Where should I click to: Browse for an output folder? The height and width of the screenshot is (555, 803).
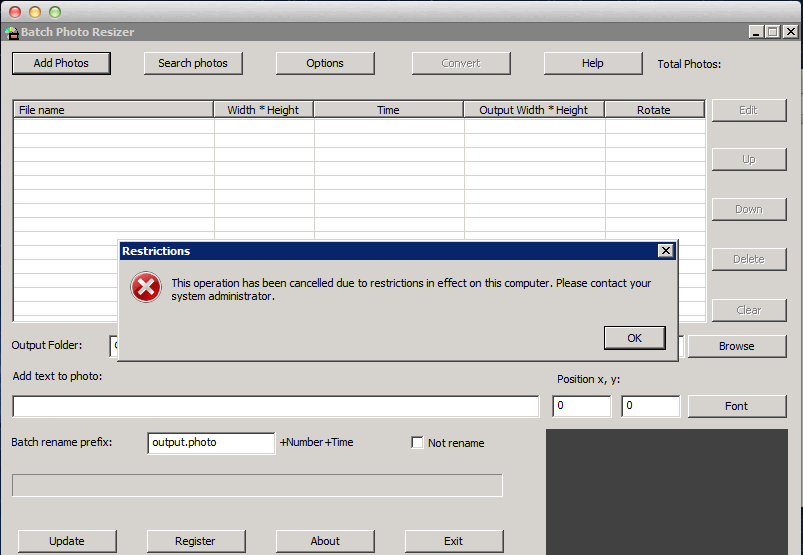click(x=736, y=346)
